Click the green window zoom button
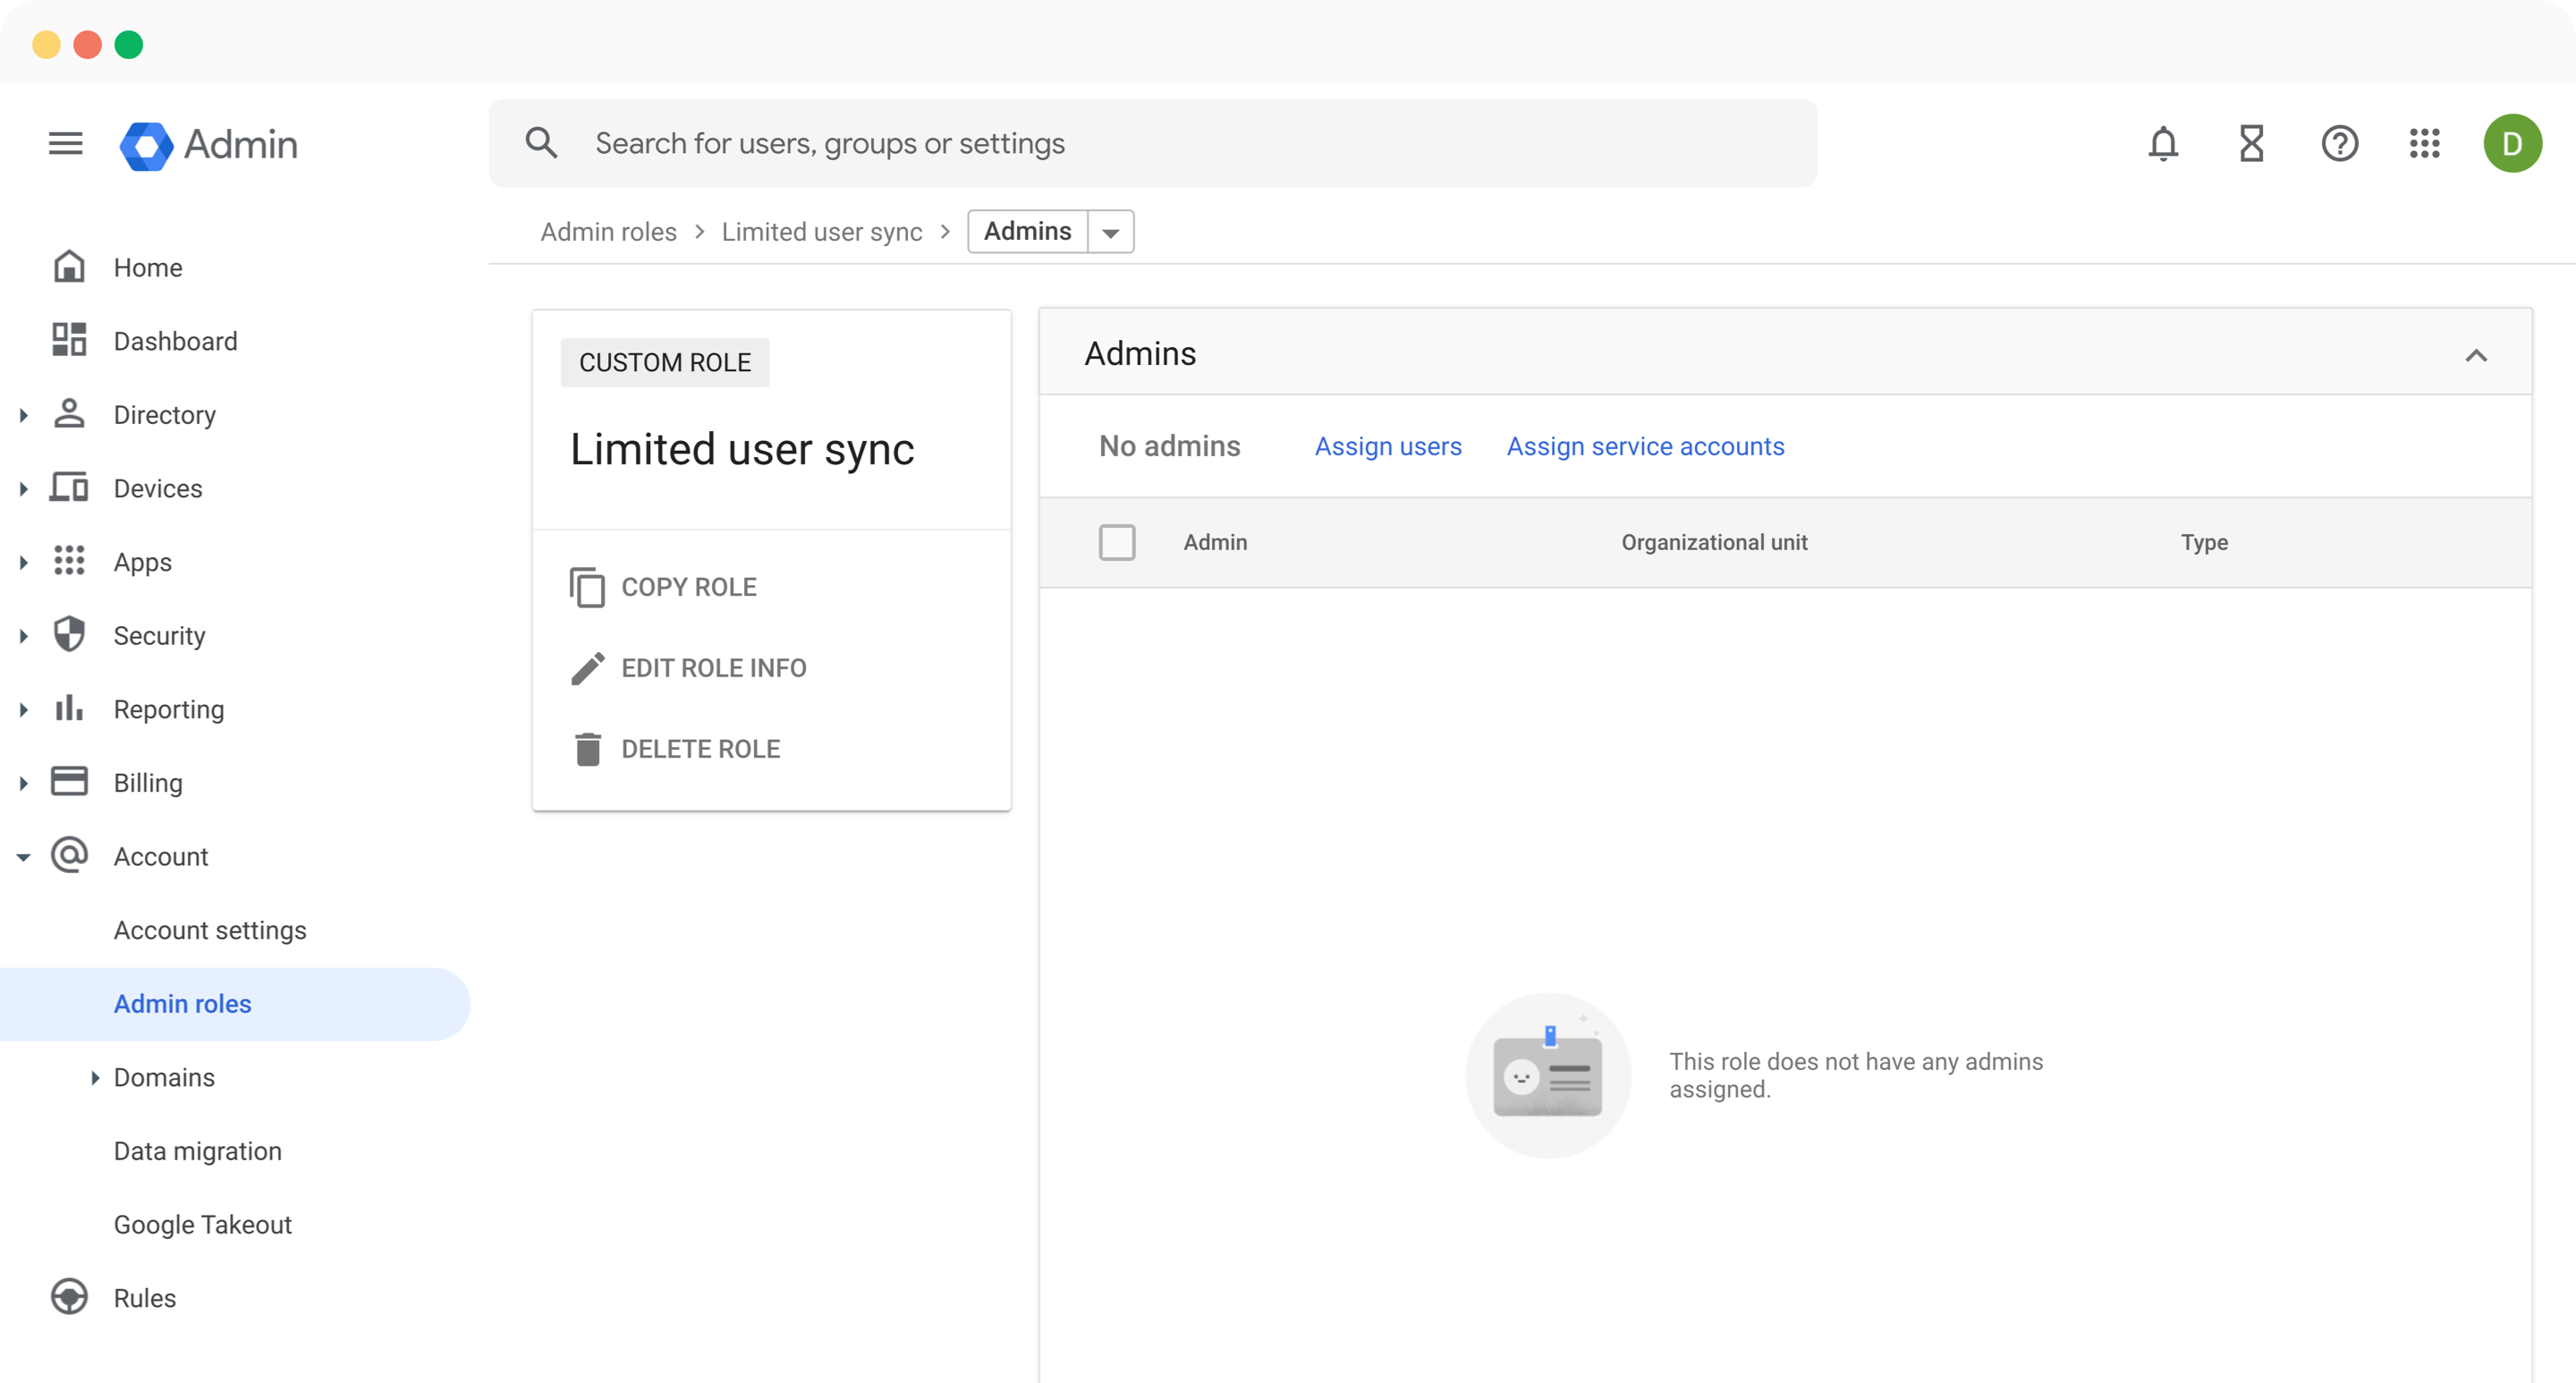This screenshot has width=2576, height=1383. tap(129, 45)
